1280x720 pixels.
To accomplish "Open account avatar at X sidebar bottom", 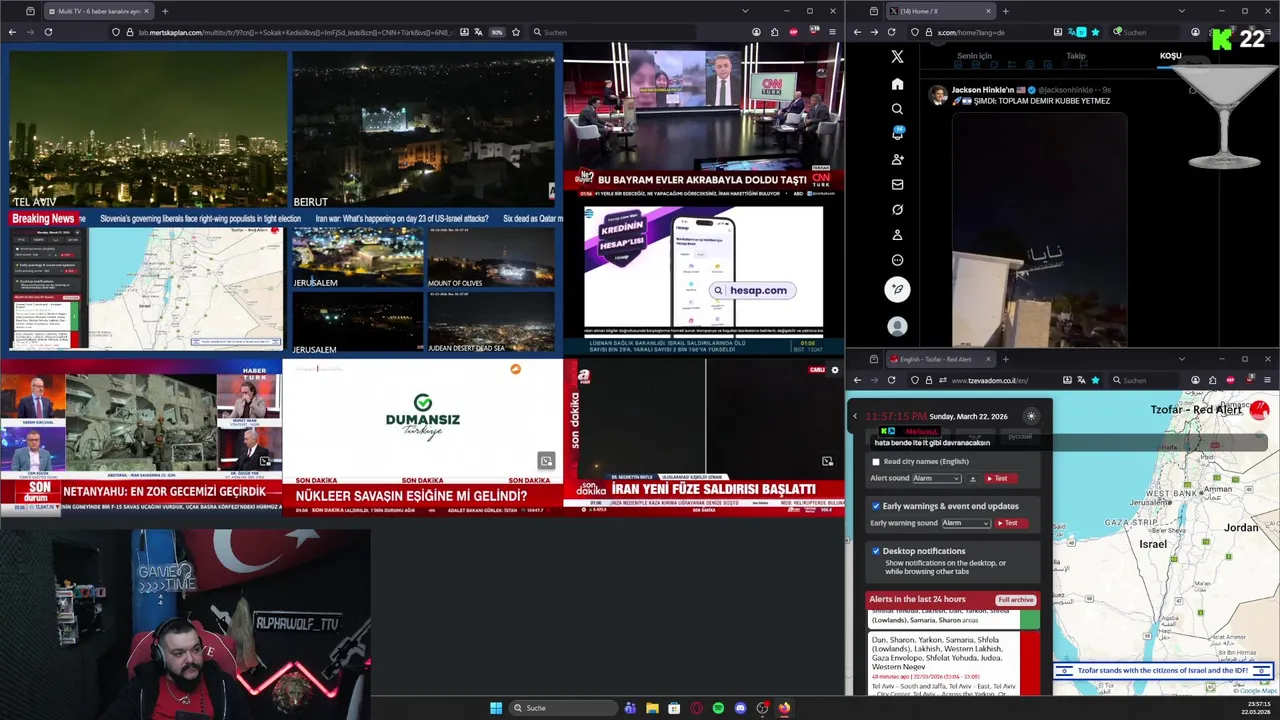I will [x=897, y=326].
